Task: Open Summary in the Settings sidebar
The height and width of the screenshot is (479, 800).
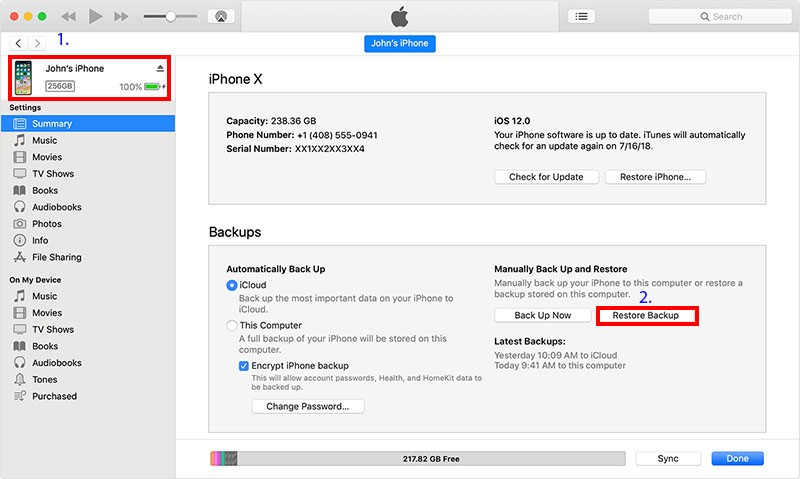Action: [x=51, y=124]
